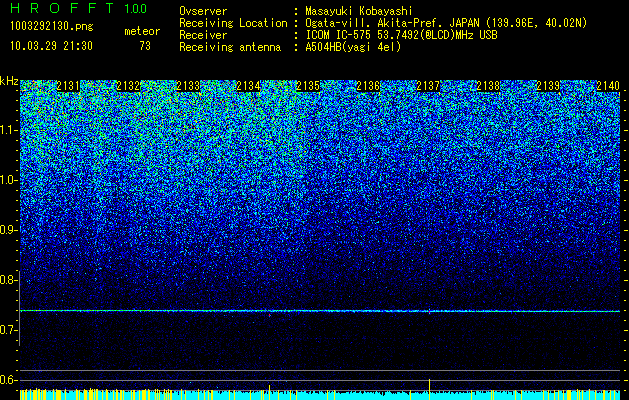Click the kHz axis unit label
Viewport: 629px width, 400px height.
9,81
